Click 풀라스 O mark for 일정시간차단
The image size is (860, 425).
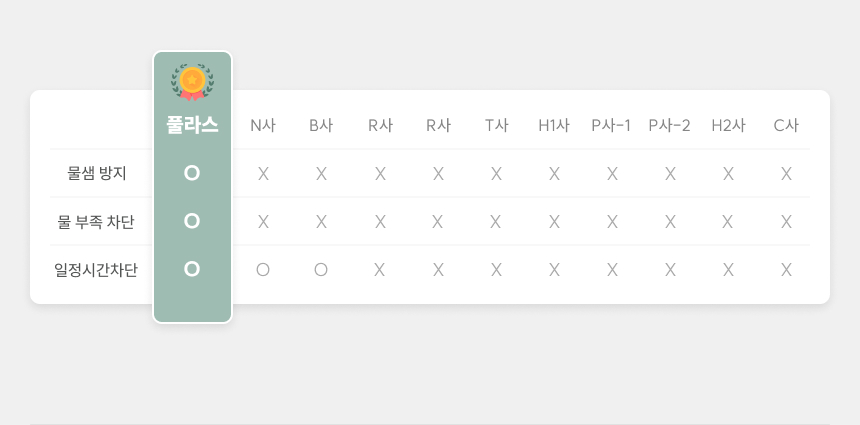click(192, 269)
